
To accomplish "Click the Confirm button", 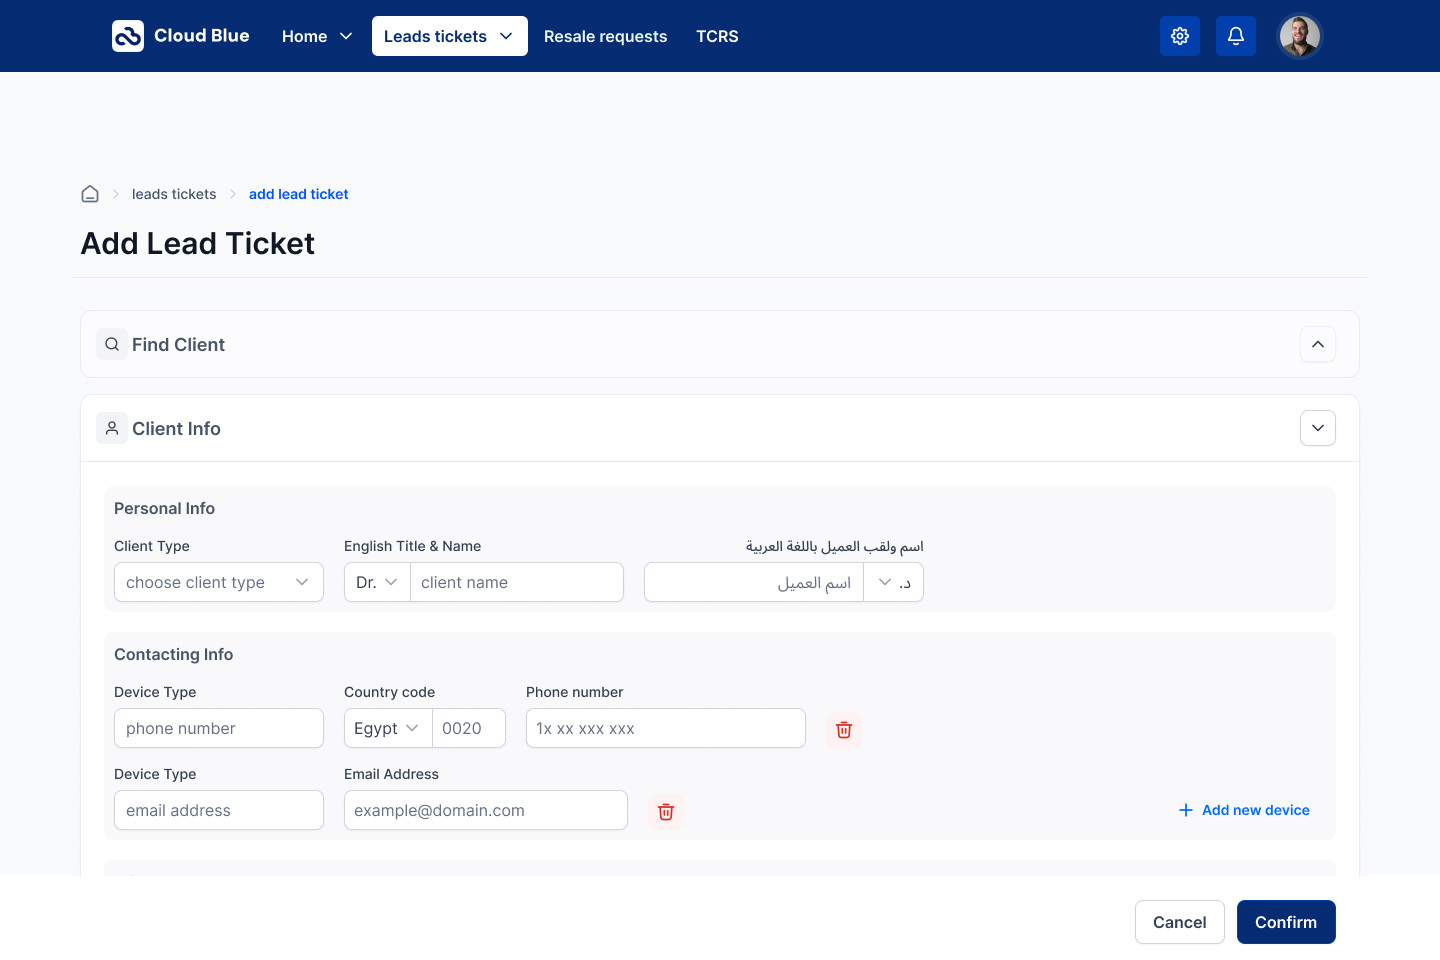I will pyautogui.click(x=1286, y=922).
